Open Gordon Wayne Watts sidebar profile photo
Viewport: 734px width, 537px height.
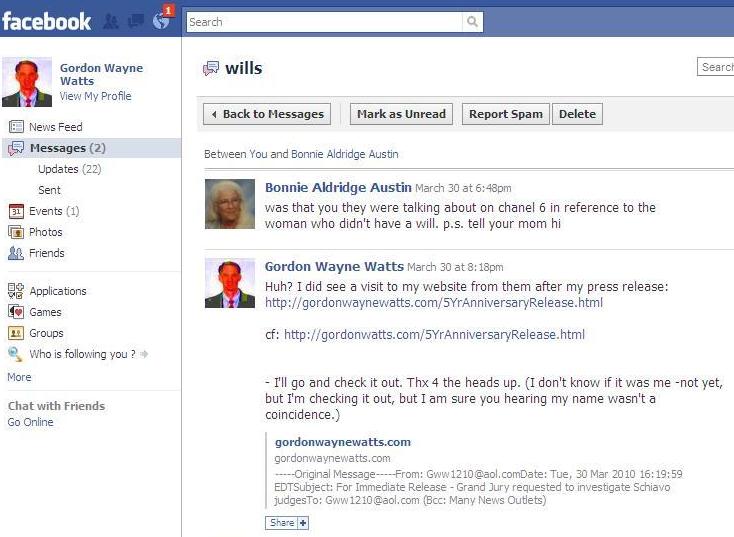click(27, 82)
